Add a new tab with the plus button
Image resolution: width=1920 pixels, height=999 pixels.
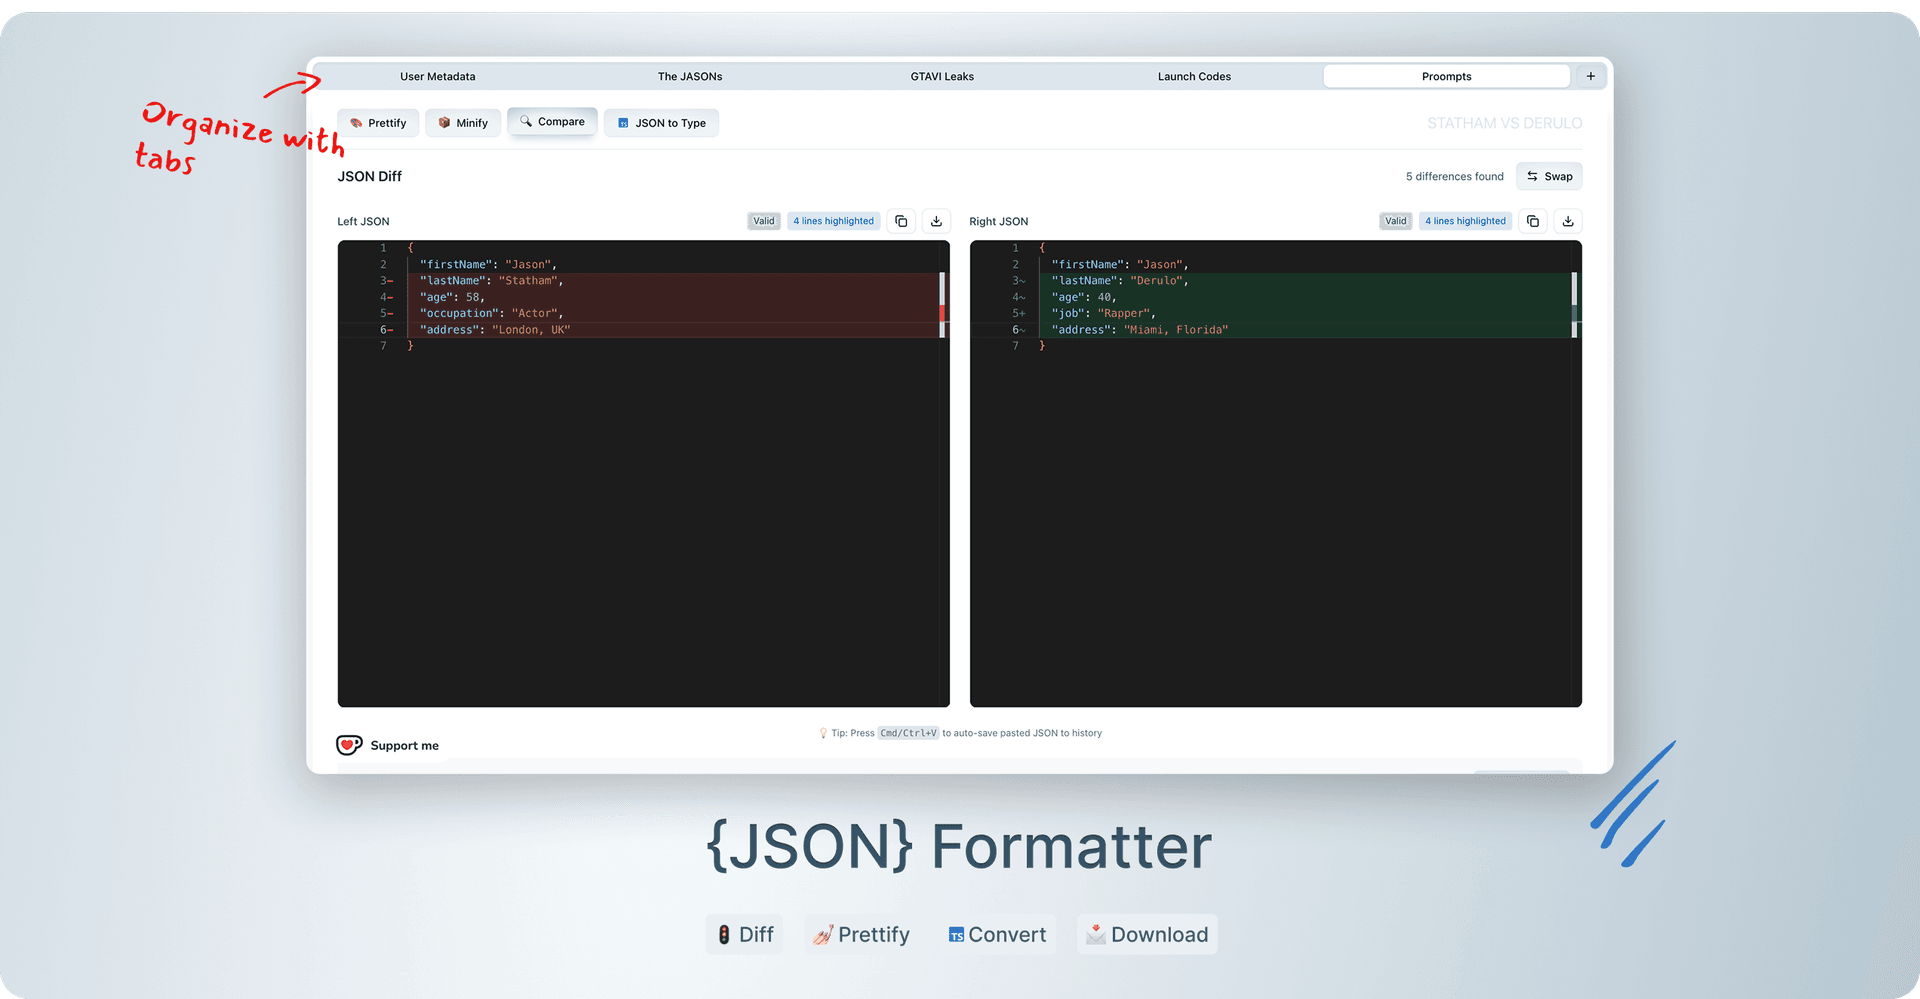(1590, 75)
